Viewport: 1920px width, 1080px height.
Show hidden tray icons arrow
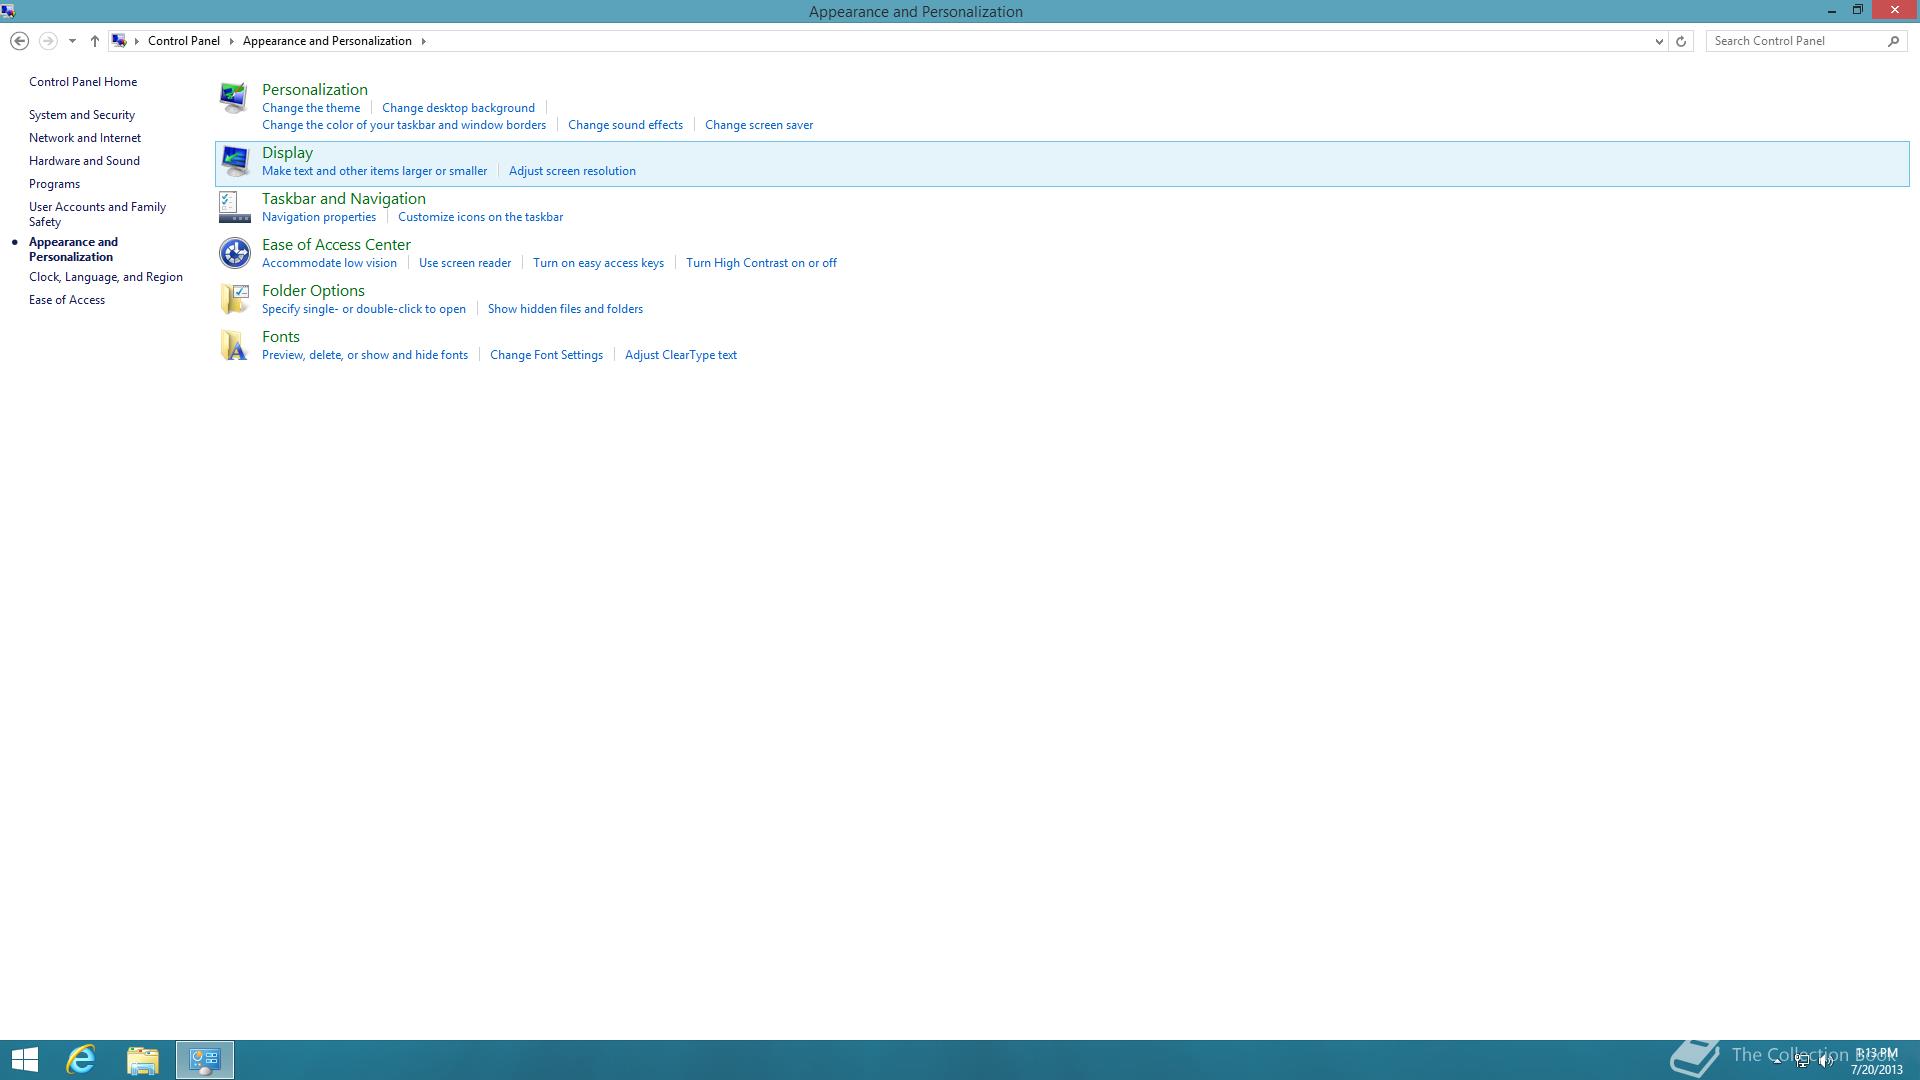pyautogui.click(x=1777, y=1061)
